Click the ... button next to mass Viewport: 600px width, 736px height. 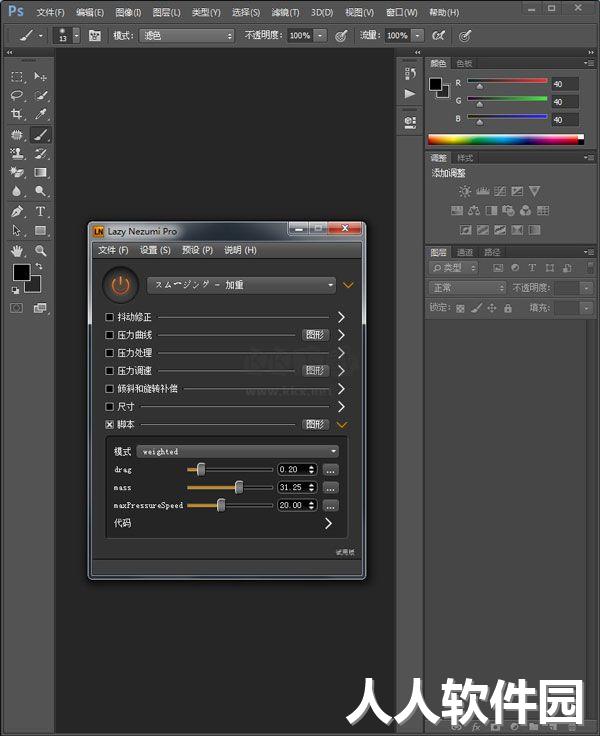click(331, 488)
